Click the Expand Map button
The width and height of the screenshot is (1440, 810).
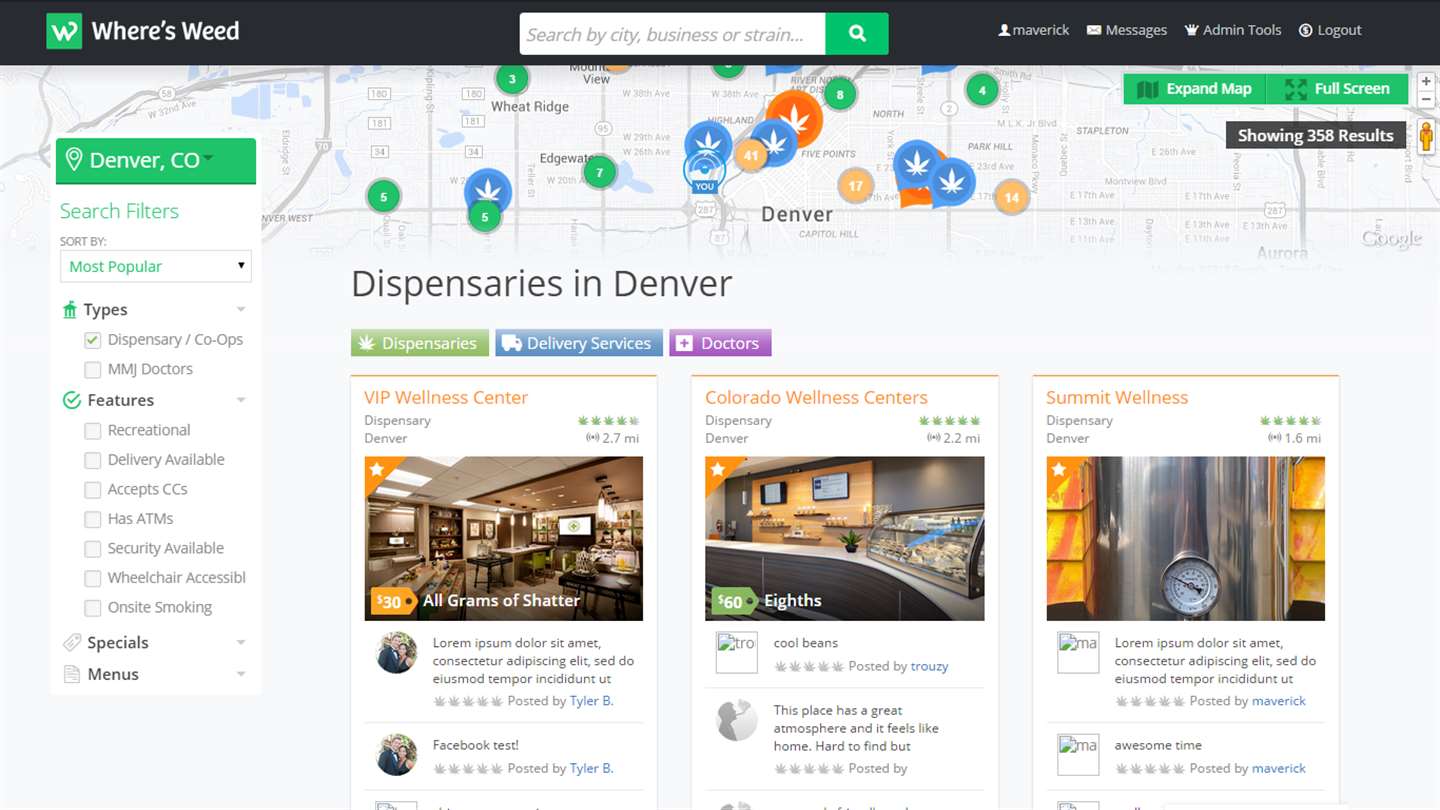1195,89
